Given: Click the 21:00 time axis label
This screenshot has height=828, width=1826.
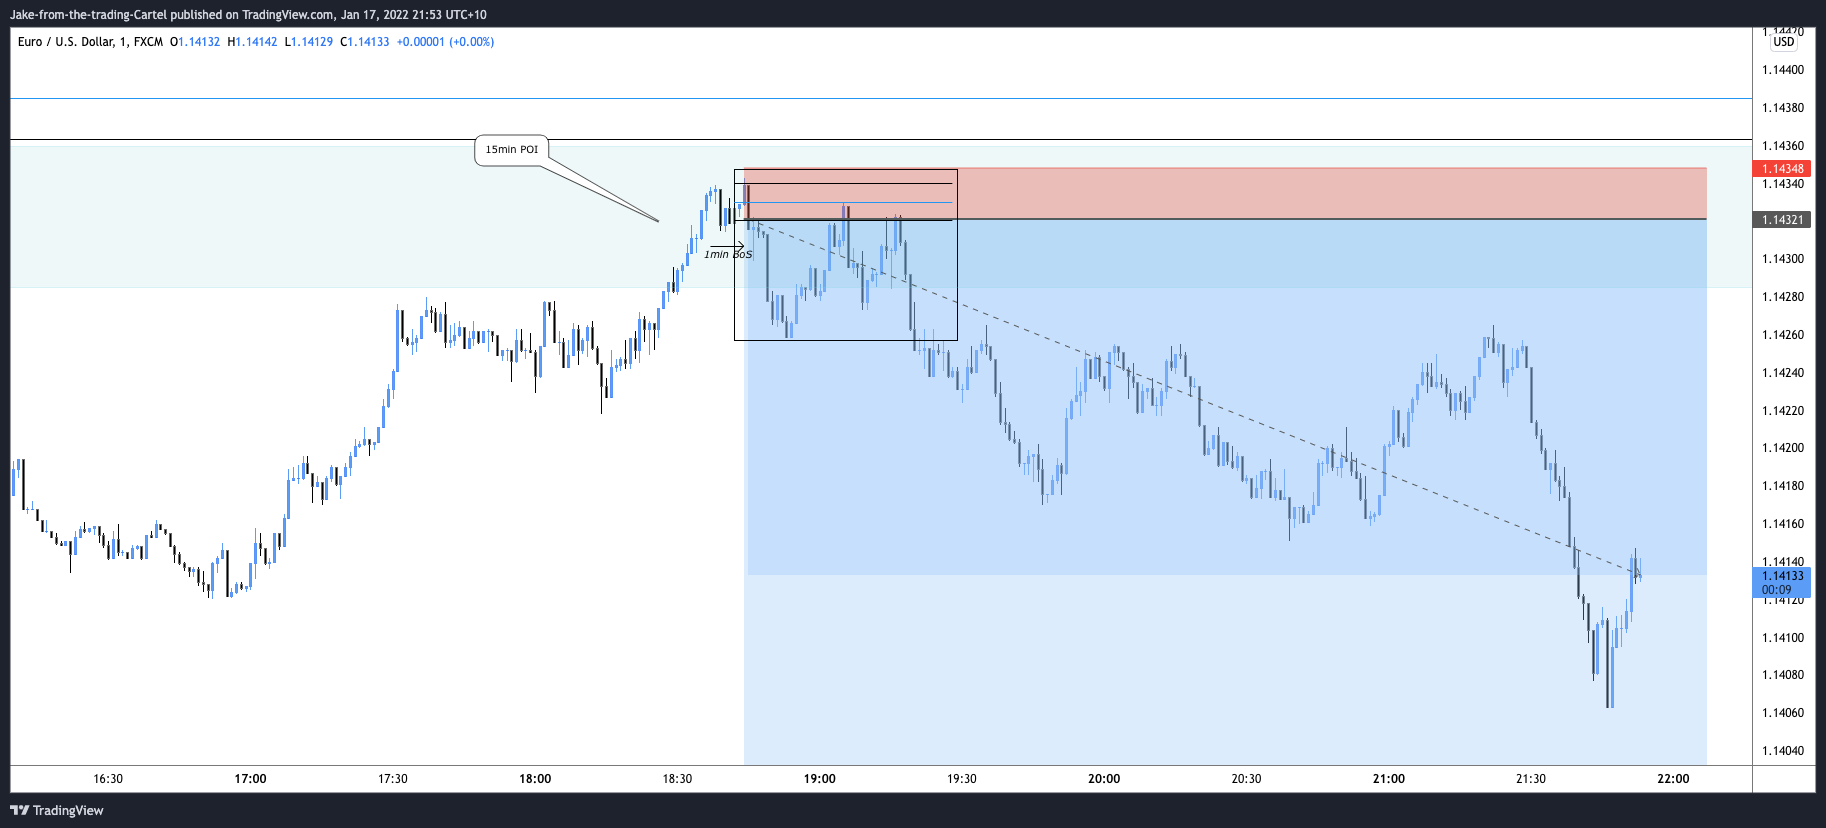Looking at the screenshot, I should [1389, 779].
